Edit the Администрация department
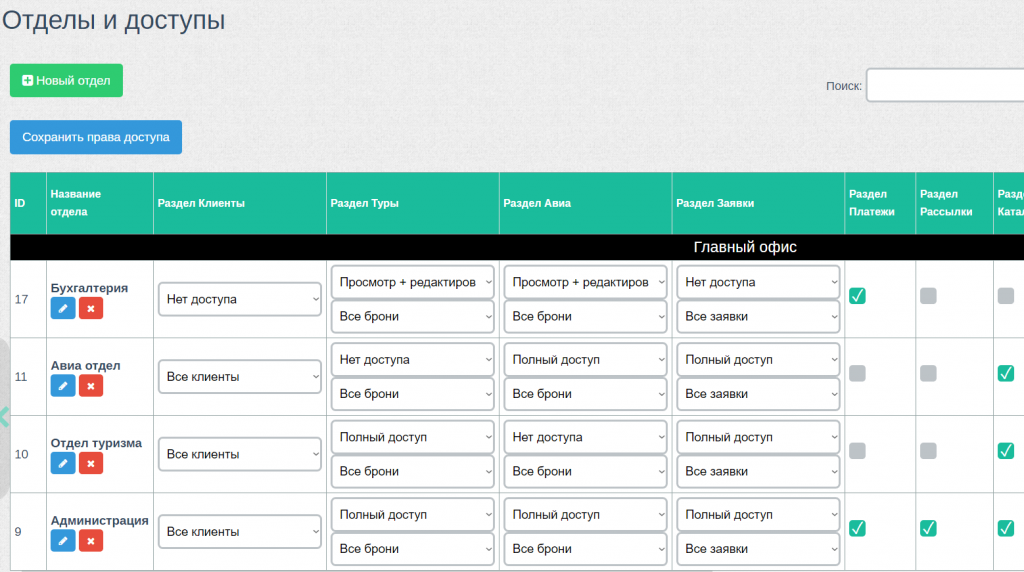 point(63,541)
